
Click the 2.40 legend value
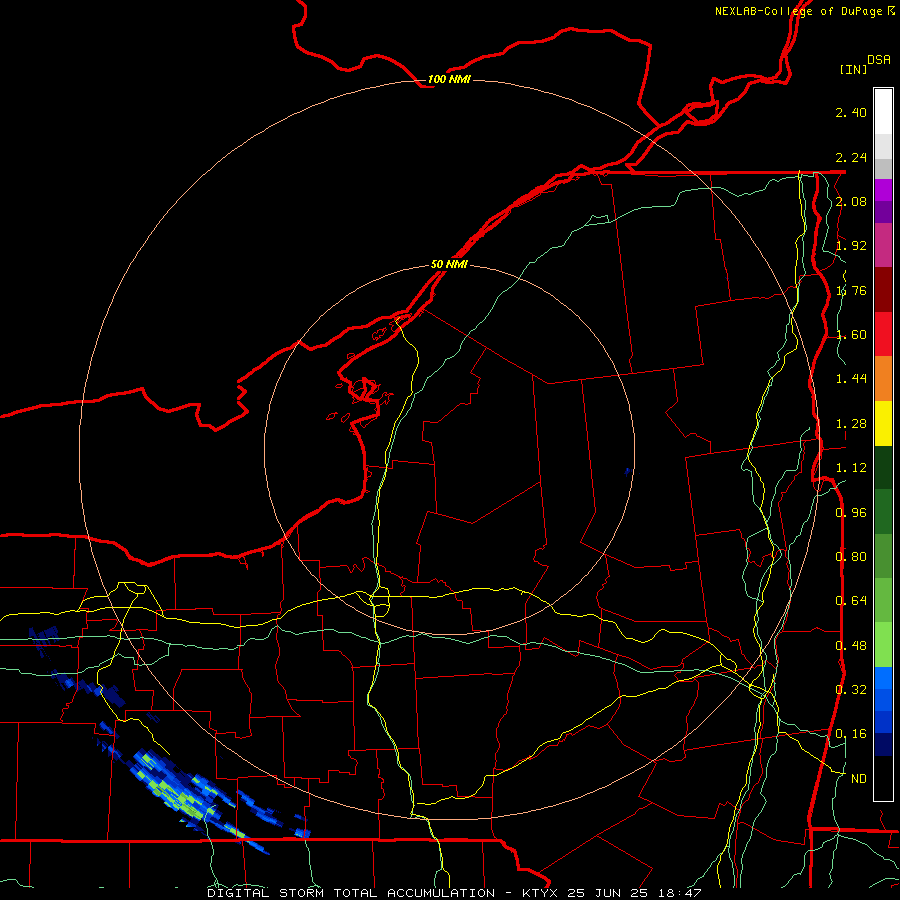851,112
